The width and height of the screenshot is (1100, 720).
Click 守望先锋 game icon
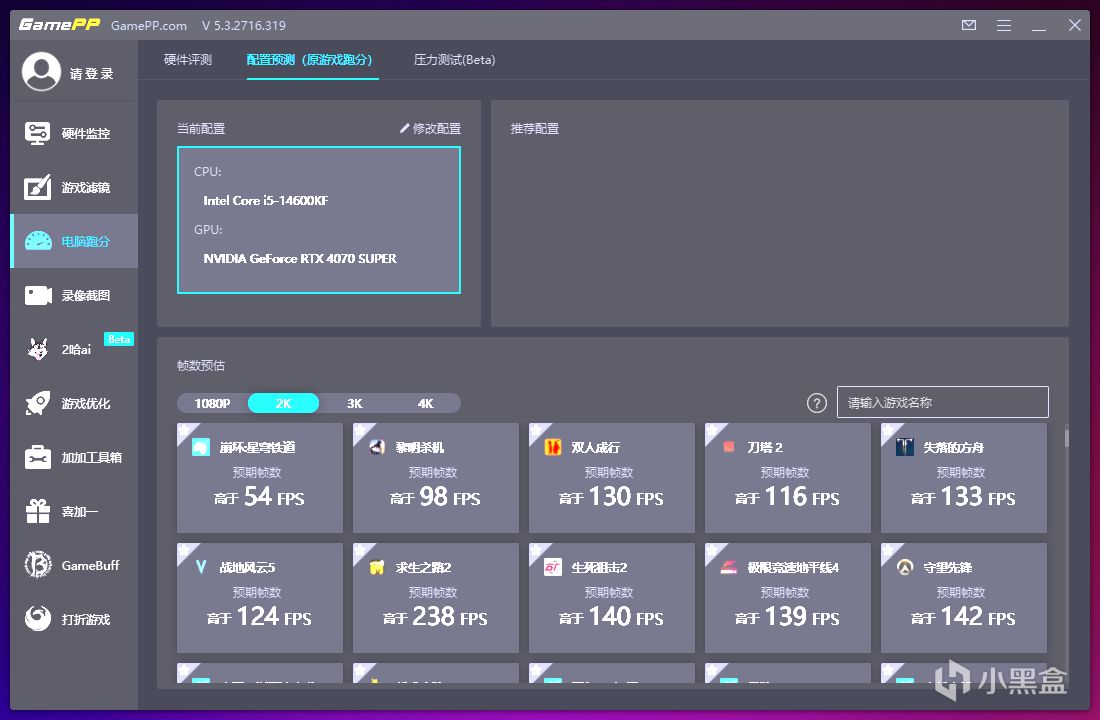coord(905,567)
